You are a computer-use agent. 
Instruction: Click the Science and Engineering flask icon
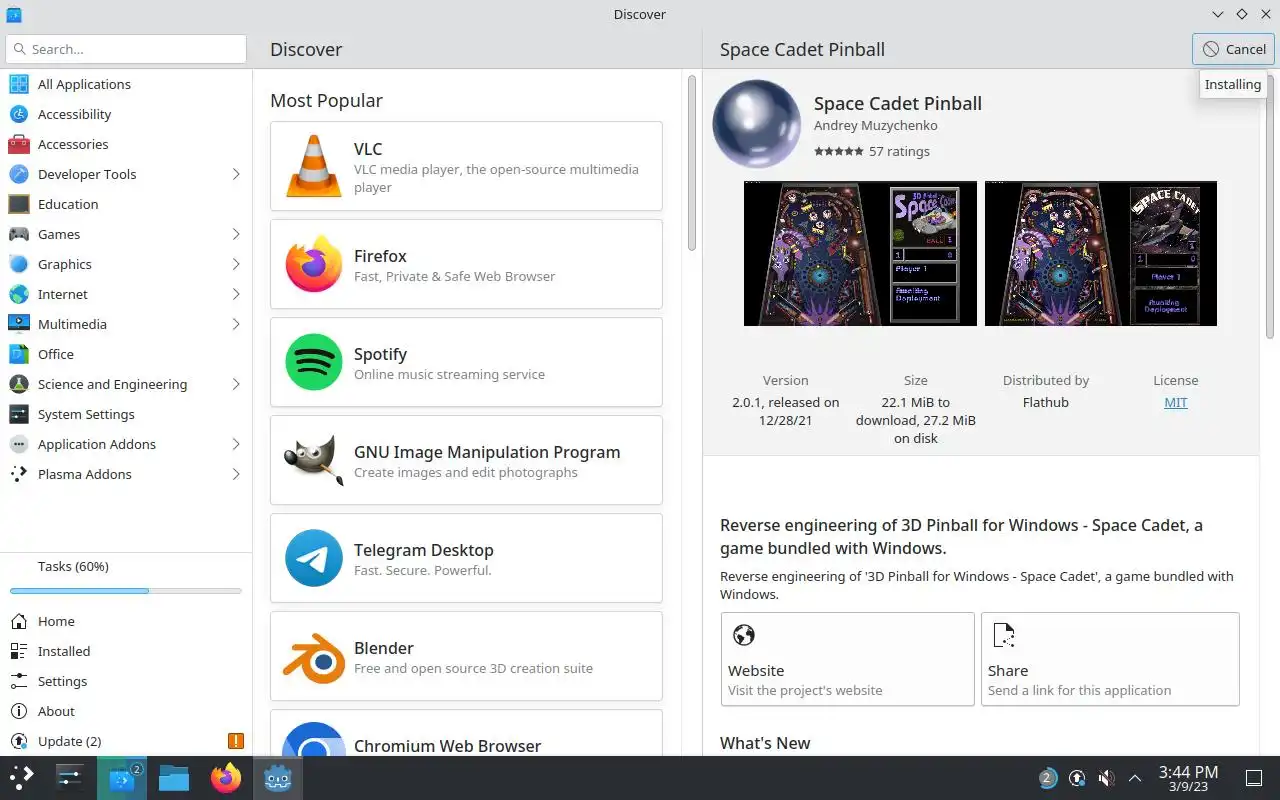pyautogui.click(x=19, y=384)
